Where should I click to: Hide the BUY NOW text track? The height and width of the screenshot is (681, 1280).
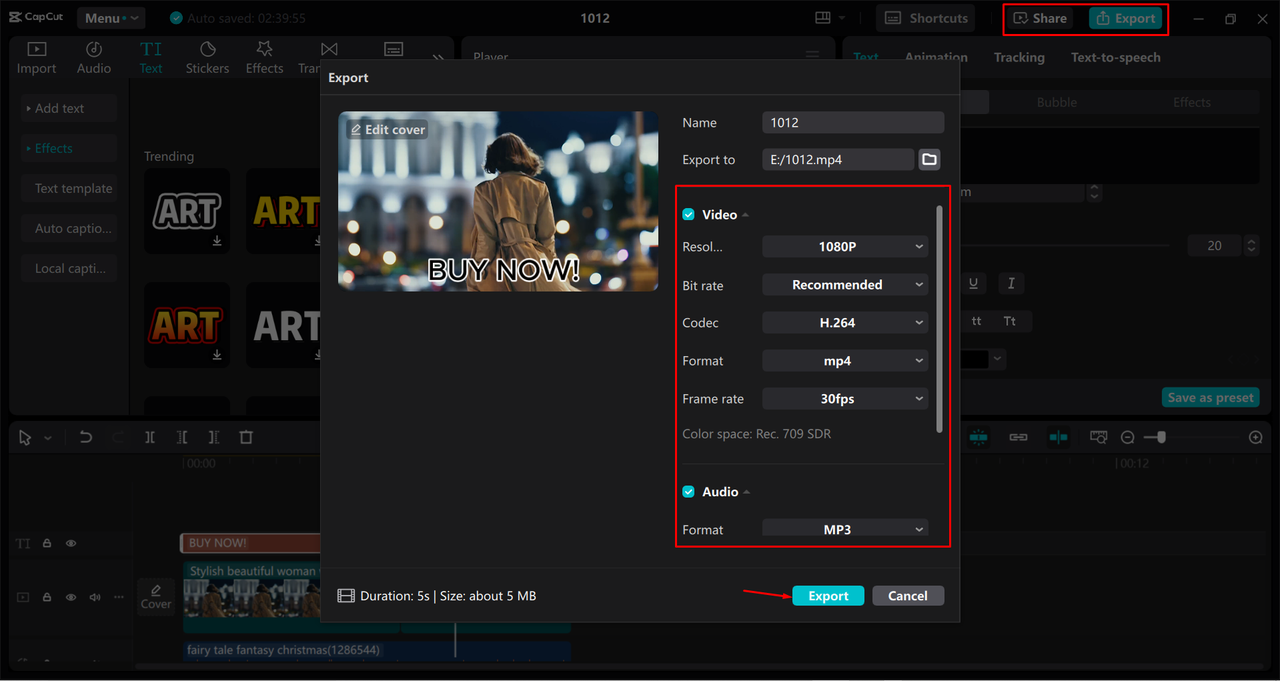tap(71, 543)
